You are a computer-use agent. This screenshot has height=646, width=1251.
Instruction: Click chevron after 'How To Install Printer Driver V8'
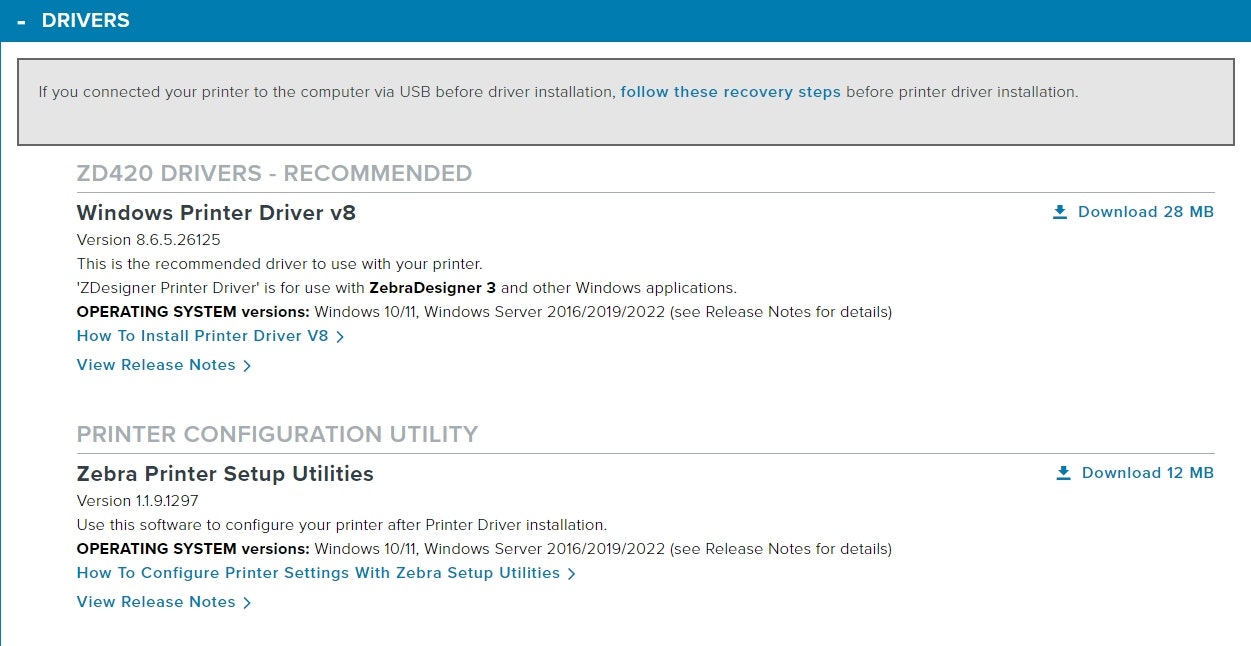[340, 337]
